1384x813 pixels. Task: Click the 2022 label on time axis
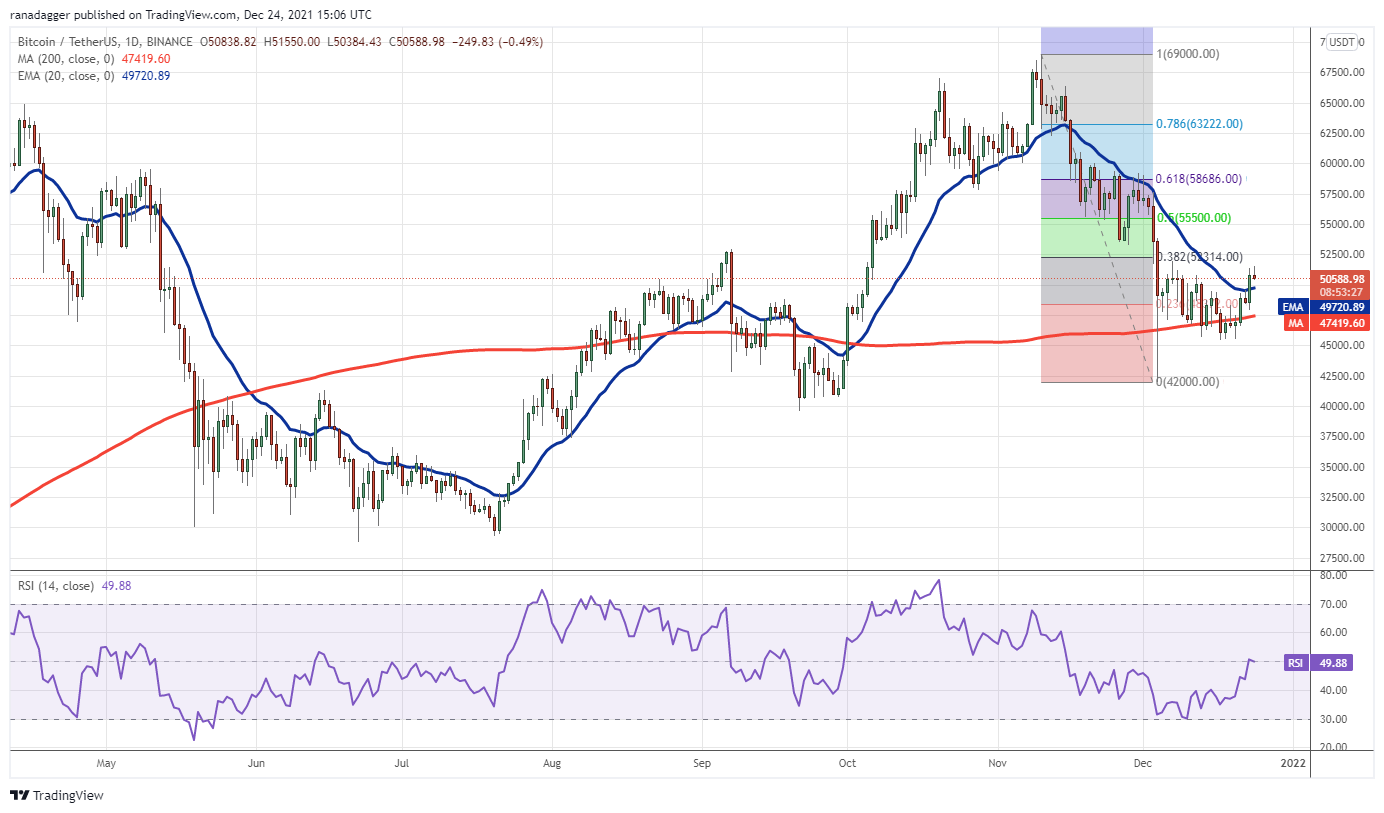pos(1293,761)
